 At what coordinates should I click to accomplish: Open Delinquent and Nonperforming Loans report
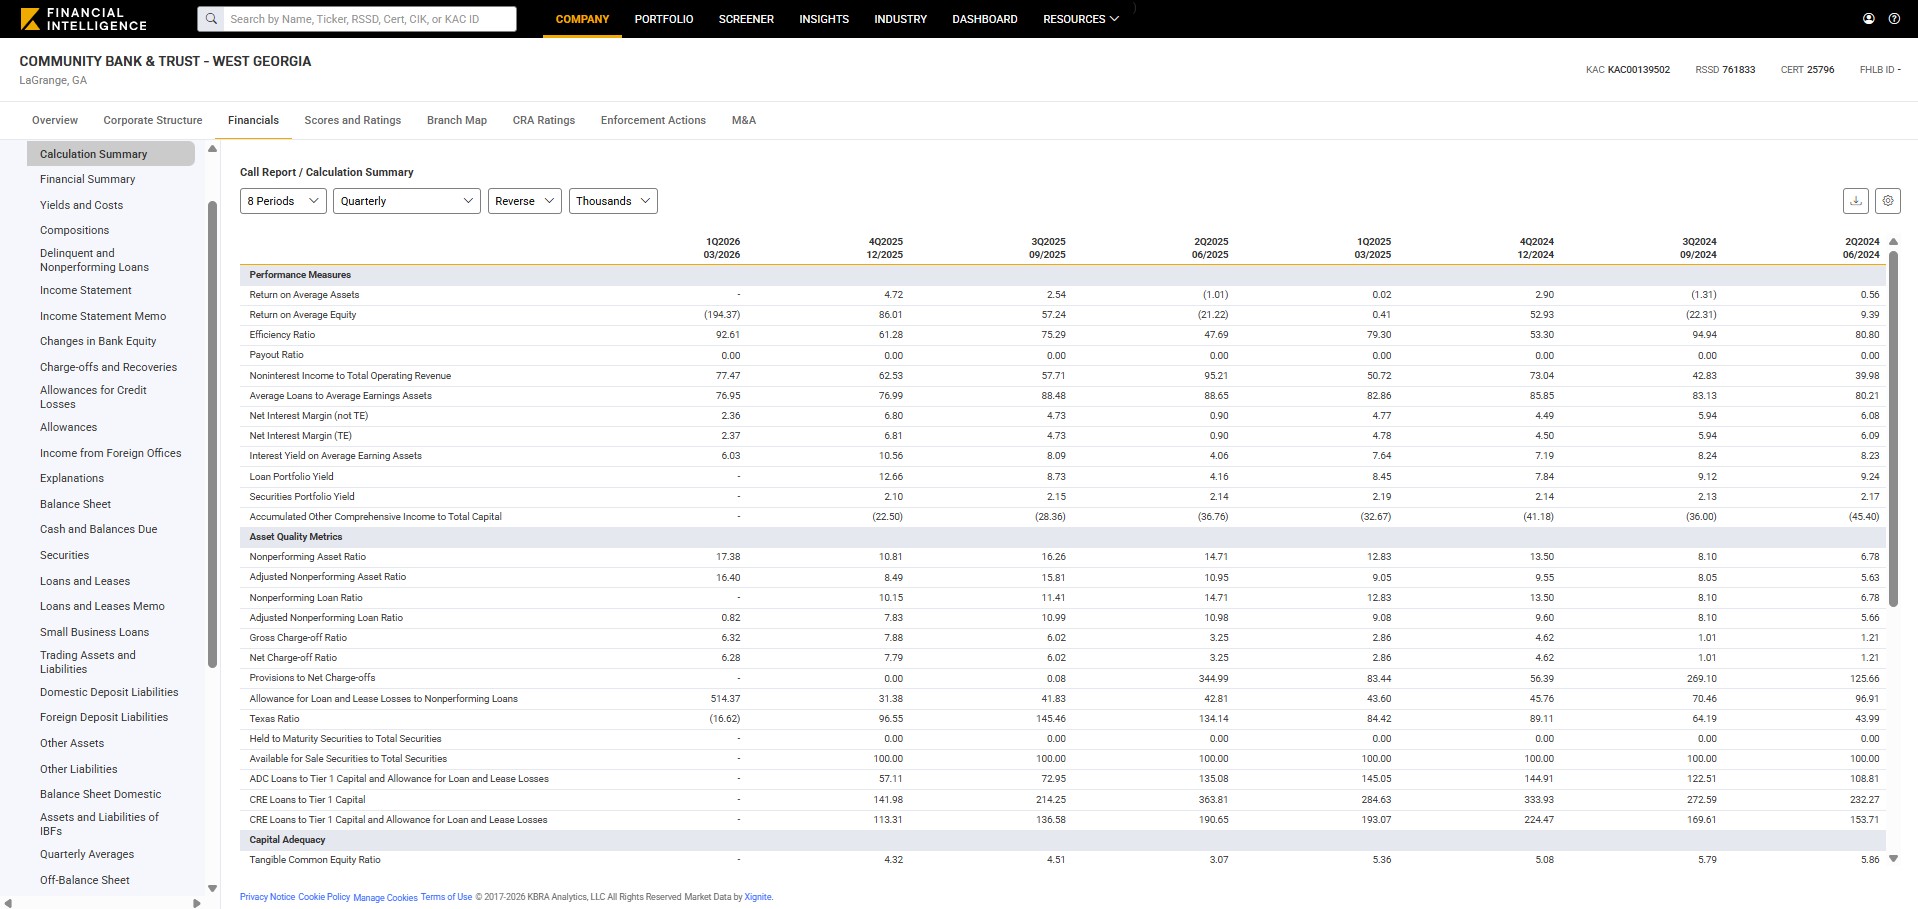94,260
